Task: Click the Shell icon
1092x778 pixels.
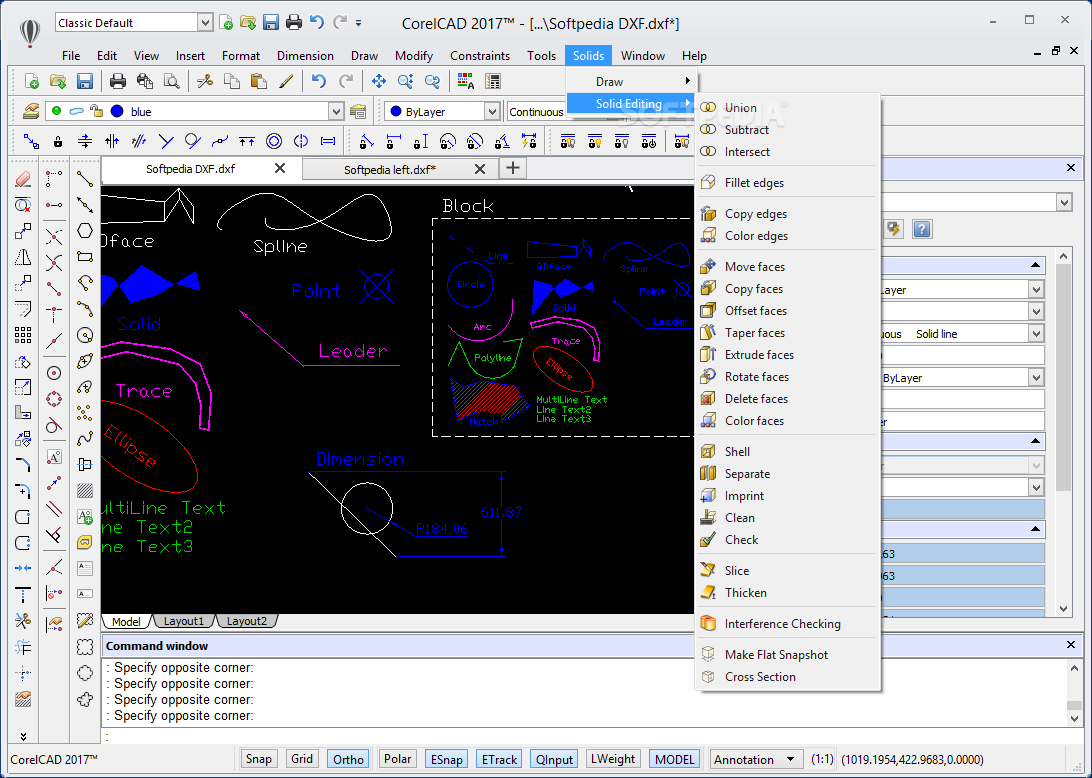Action: 708,451
